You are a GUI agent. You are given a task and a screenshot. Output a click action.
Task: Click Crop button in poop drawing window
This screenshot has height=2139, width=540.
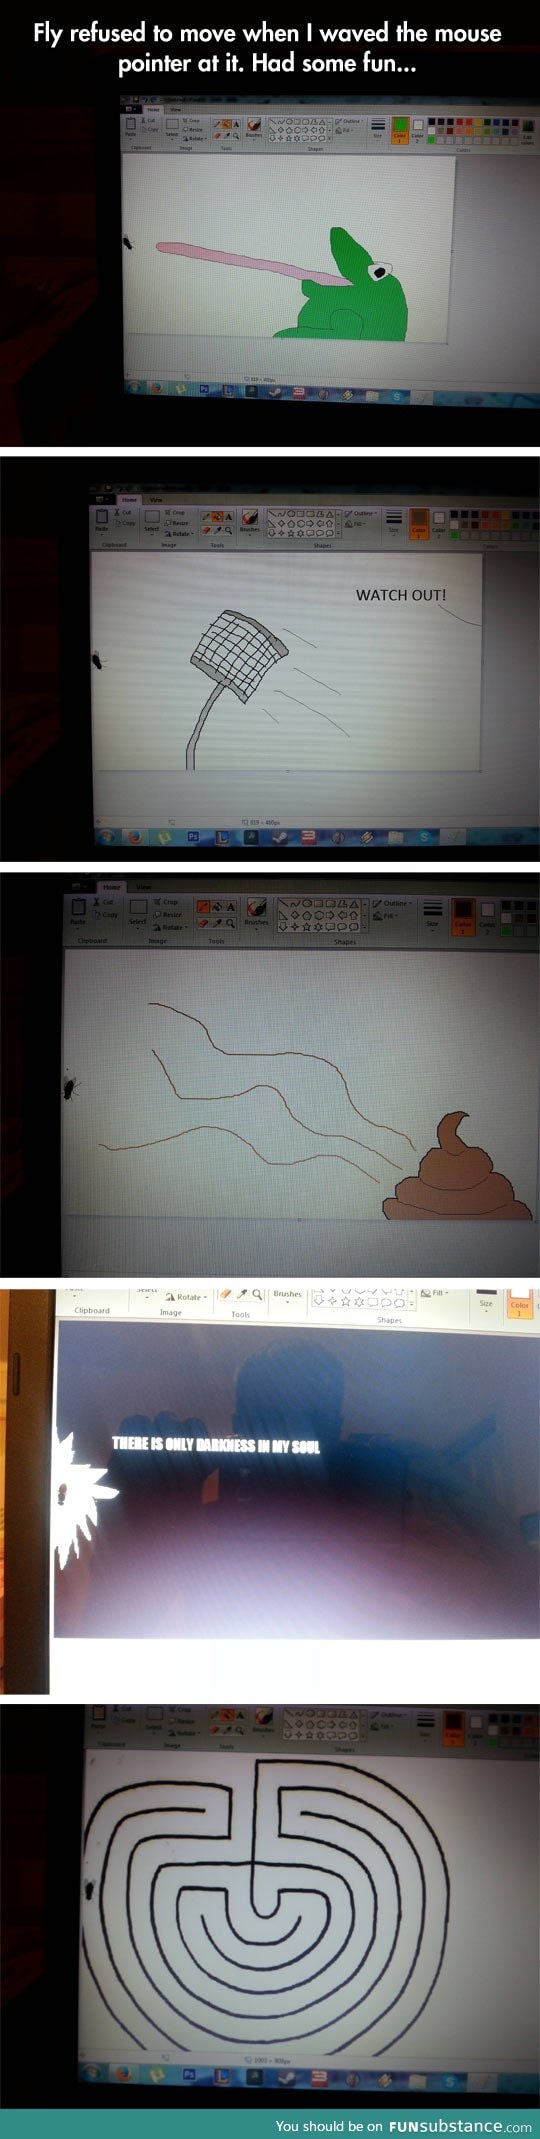tap(167, 902)
